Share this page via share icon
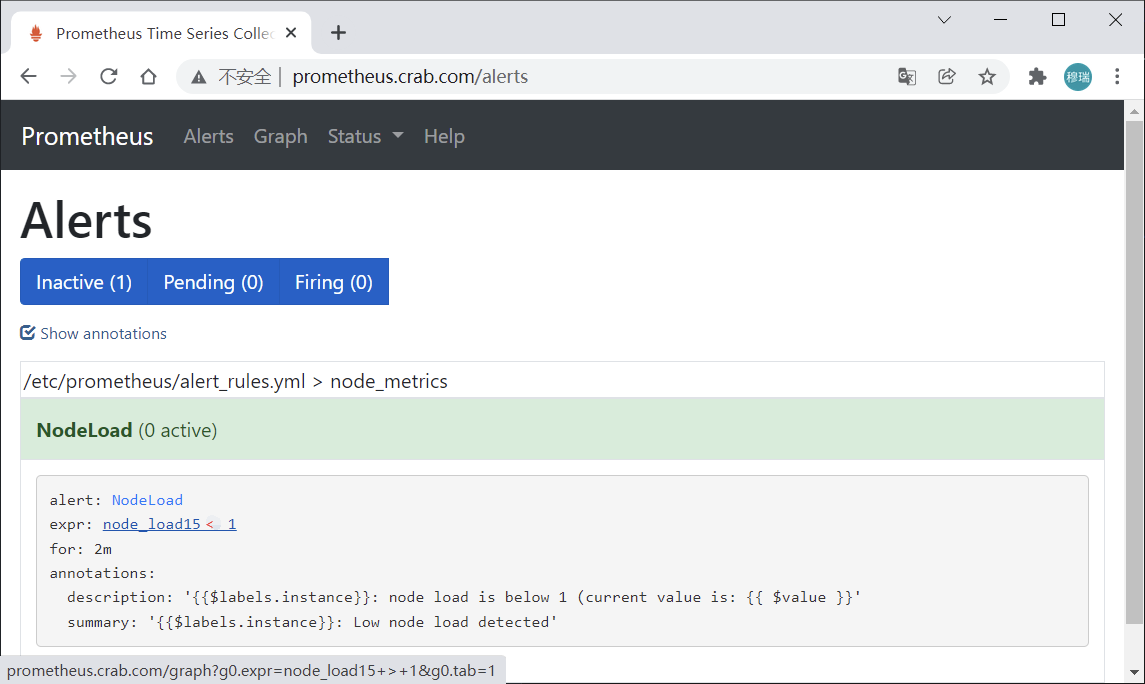This screenshot has height=684, width=1145. (x=947, y=77)
